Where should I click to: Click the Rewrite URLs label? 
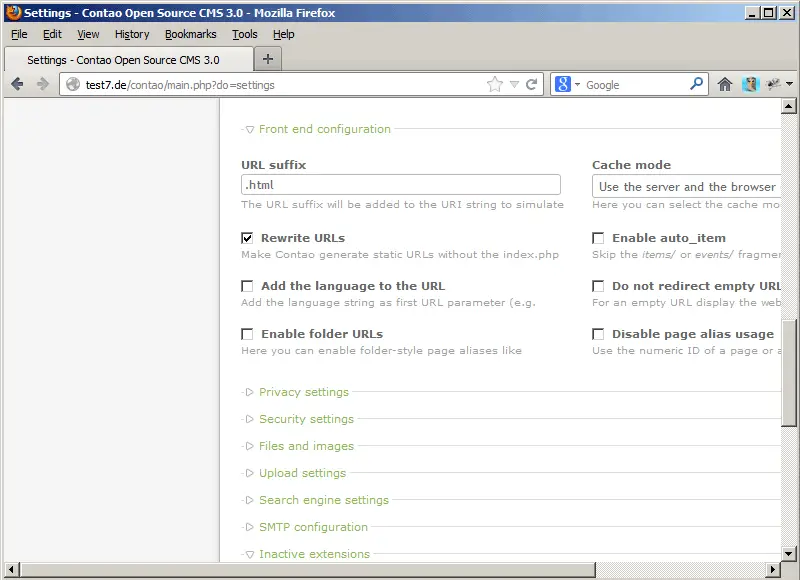pyautogui.click(x=303, y=238)
